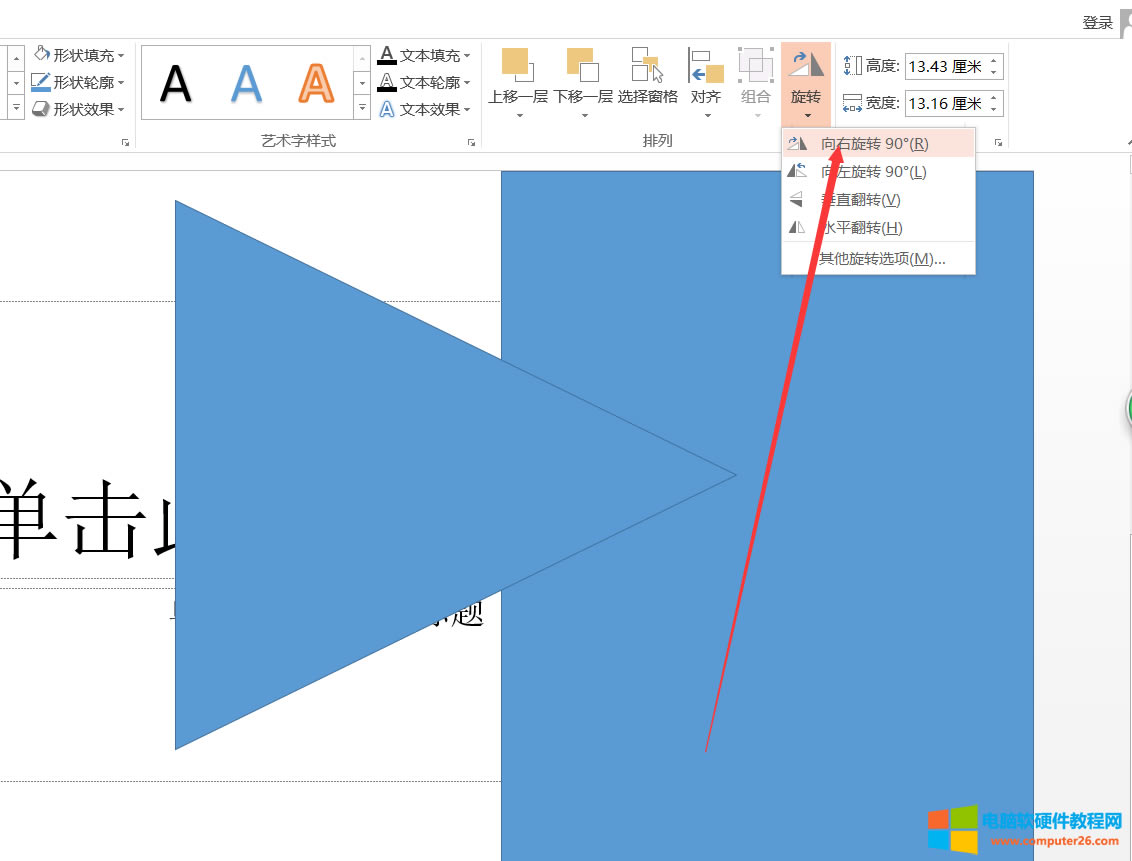Click Send Backward (下移一层) icon

click(x=581, y=65)
